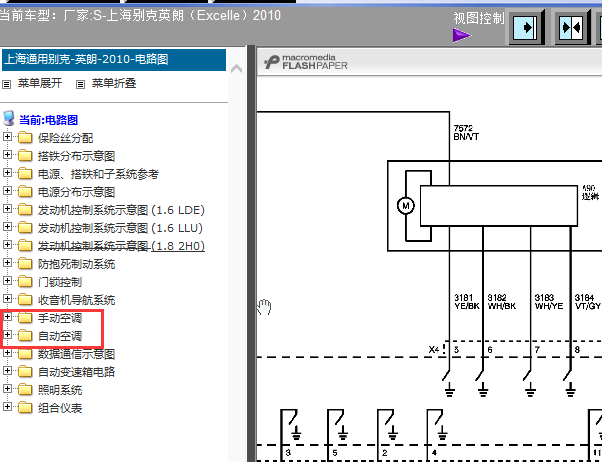
Task: Click the Macromedia FlashPaper logo
Action: pyautogui.click(x=306, y=62)
